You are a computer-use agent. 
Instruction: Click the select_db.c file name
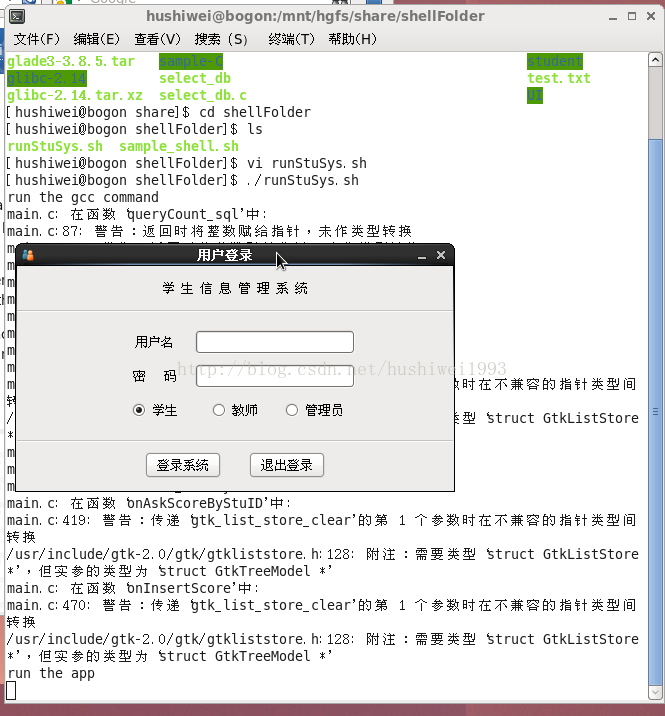[203, 95]
